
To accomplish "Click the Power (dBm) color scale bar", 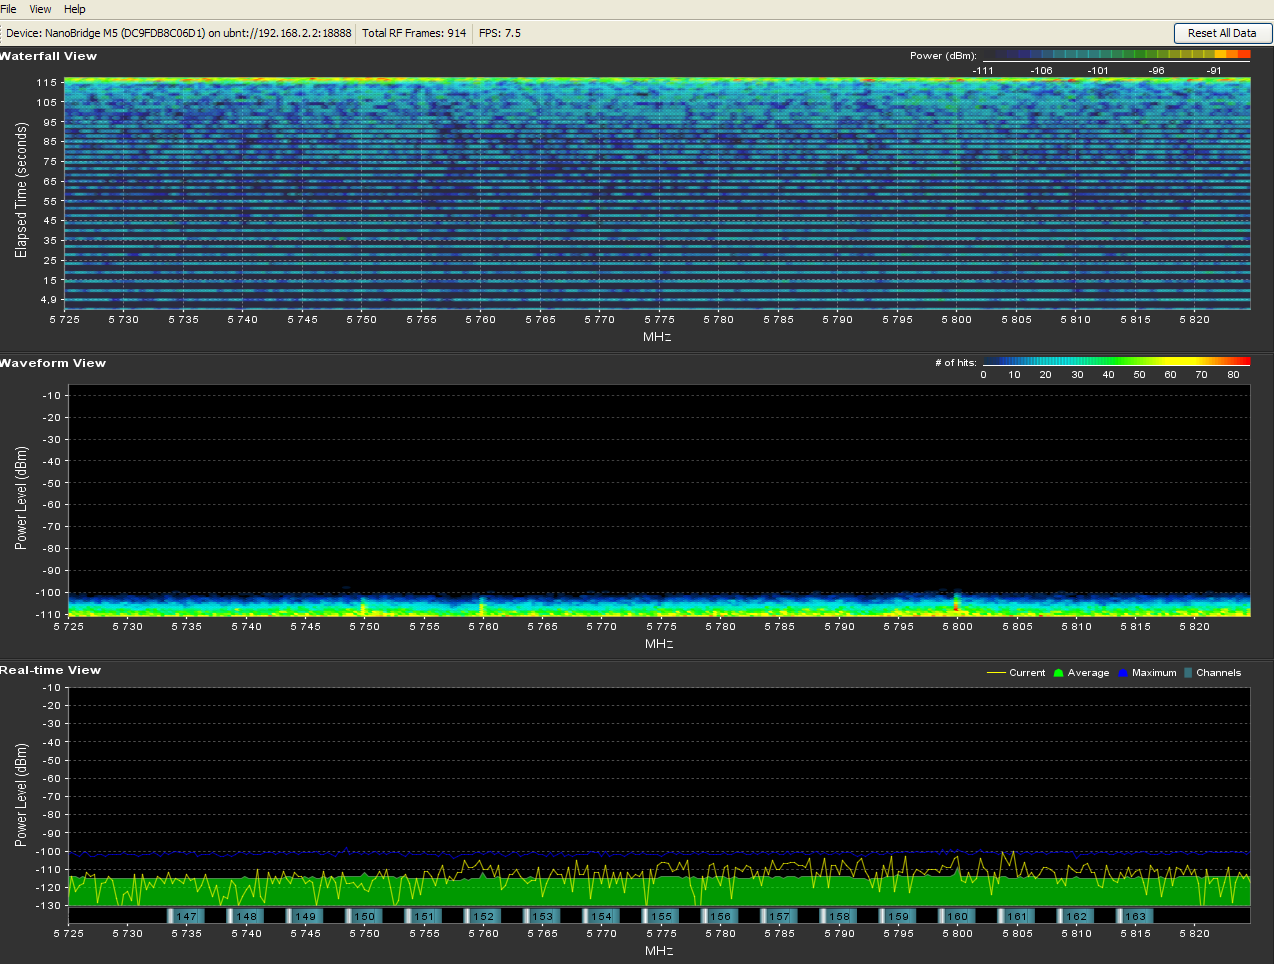I will [1116, 56].
